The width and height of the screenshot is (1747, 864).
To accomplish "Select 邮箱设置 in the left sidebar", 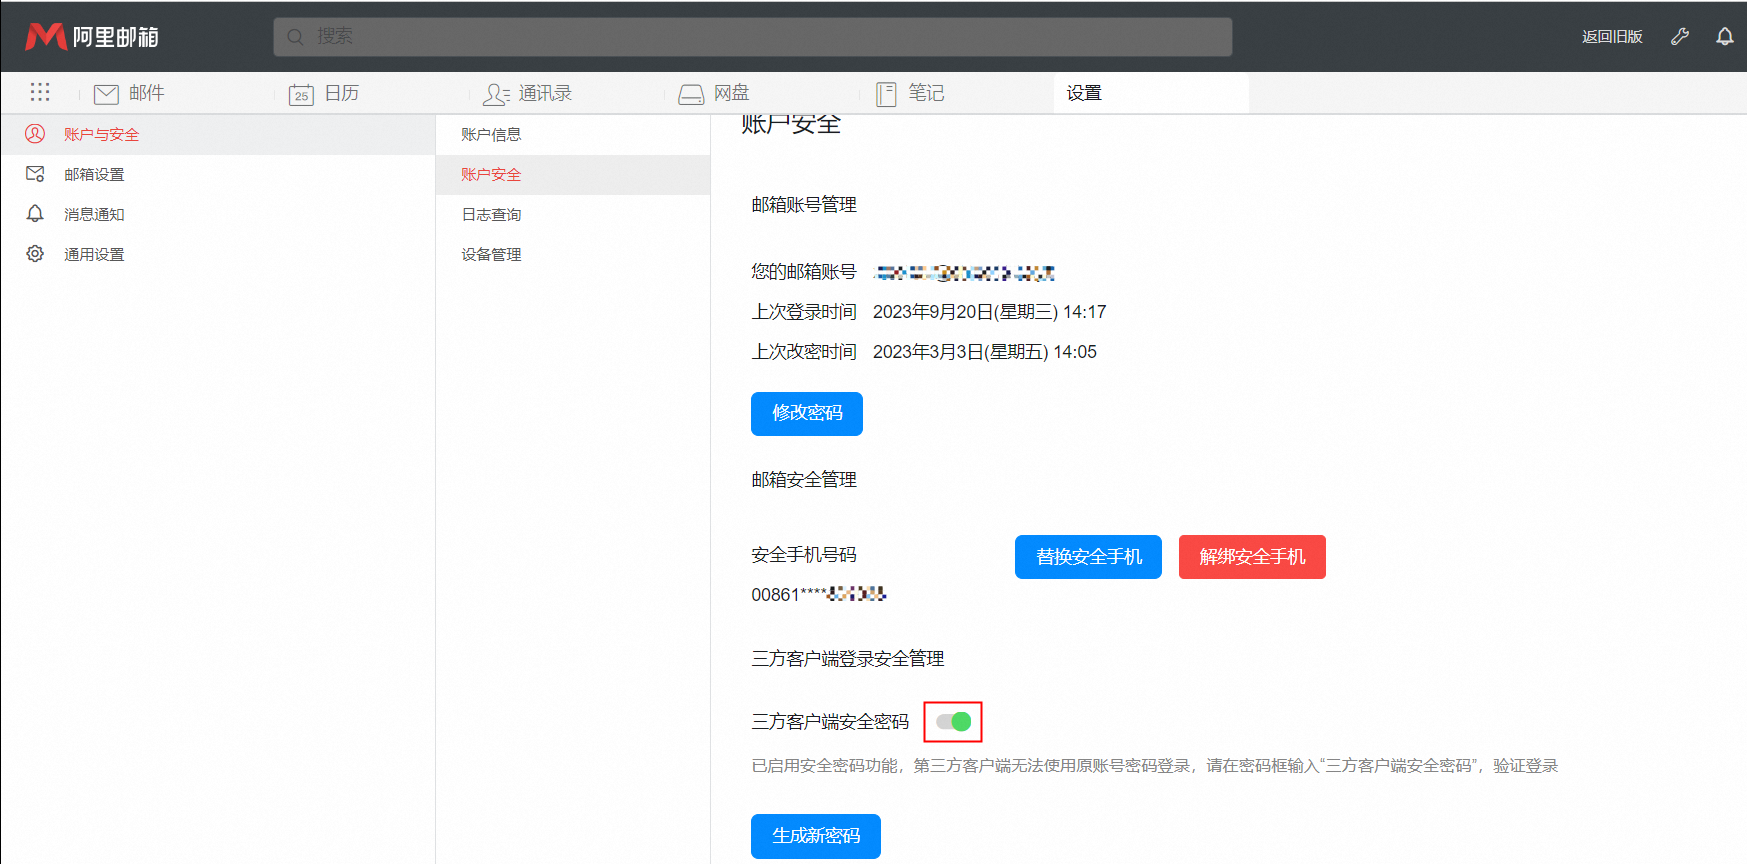I will (94, 174).
